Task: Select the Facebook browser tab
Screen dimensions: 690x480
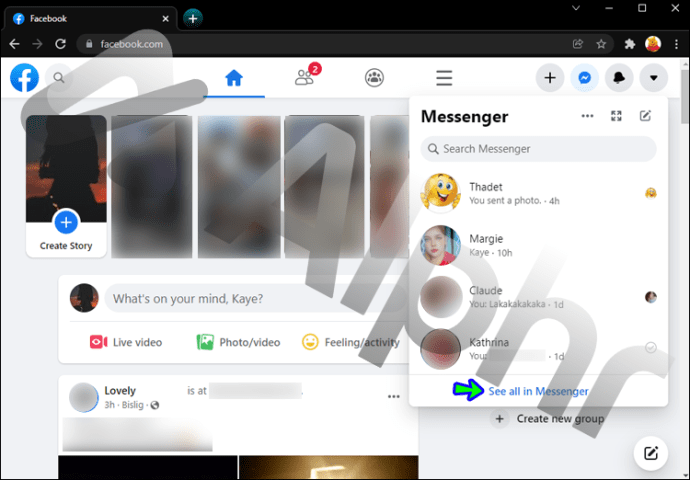Action: coord(90,19)
